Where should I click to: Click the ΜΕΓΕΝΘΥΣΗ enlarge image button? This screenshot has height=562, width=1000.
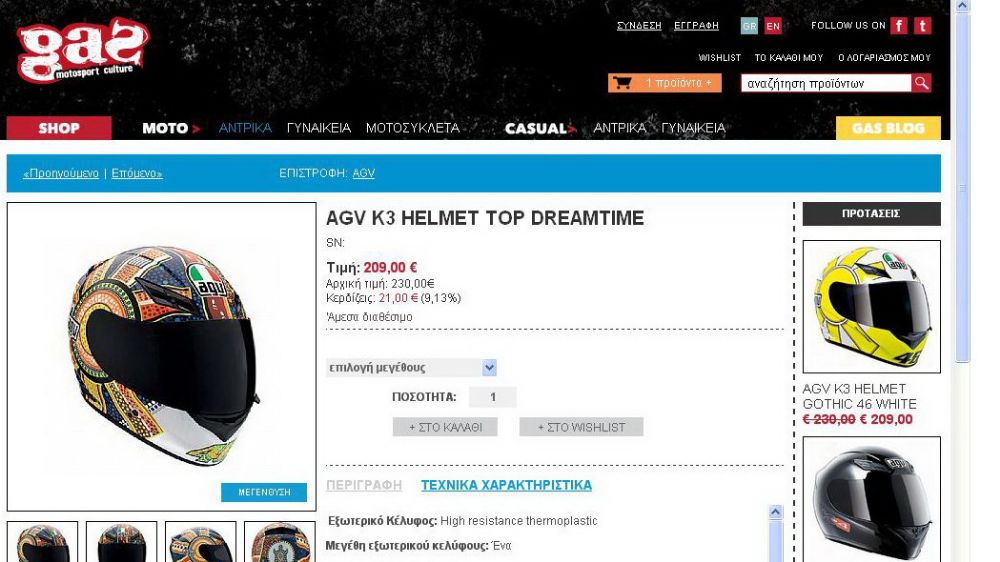264,492
